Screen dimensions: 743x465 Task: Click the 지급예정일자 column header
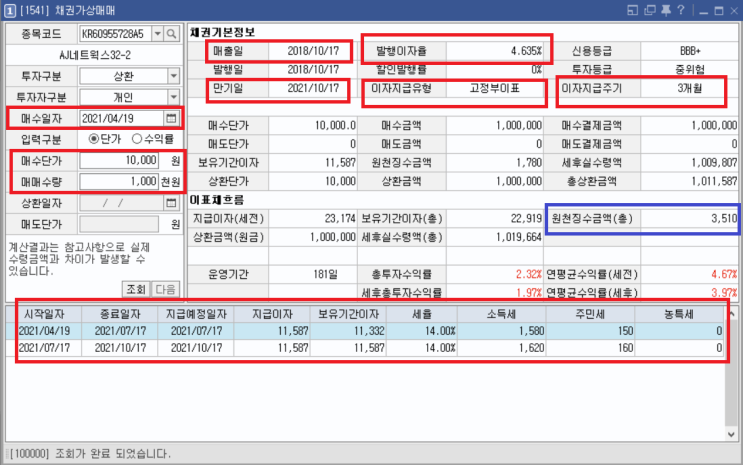coord(196,314)
